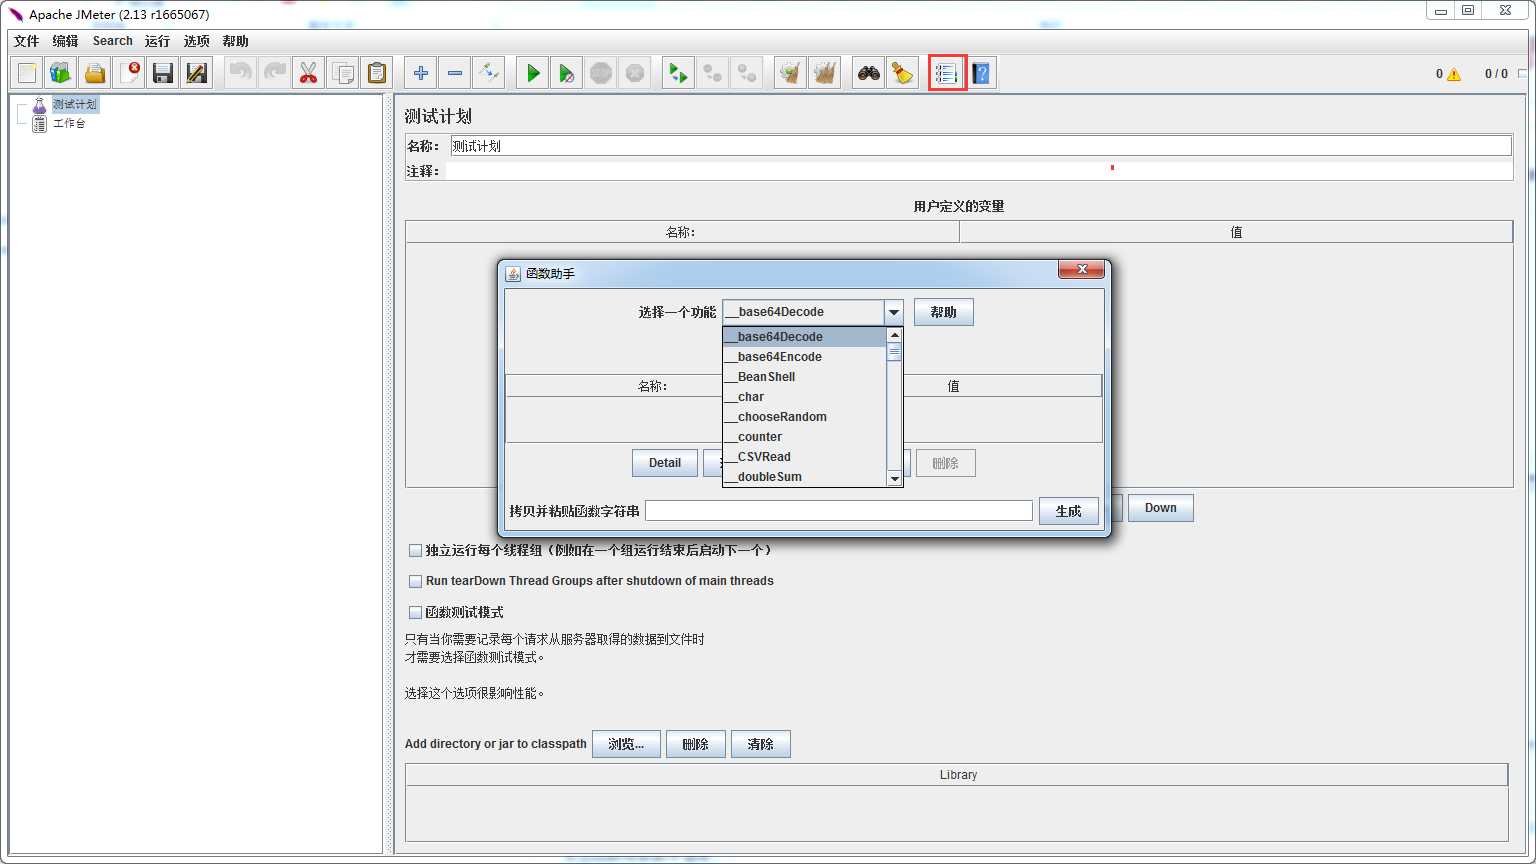Click the Undo arrow icon
The width and height of the screenshot is (1536, 864).
pos(240,73)
